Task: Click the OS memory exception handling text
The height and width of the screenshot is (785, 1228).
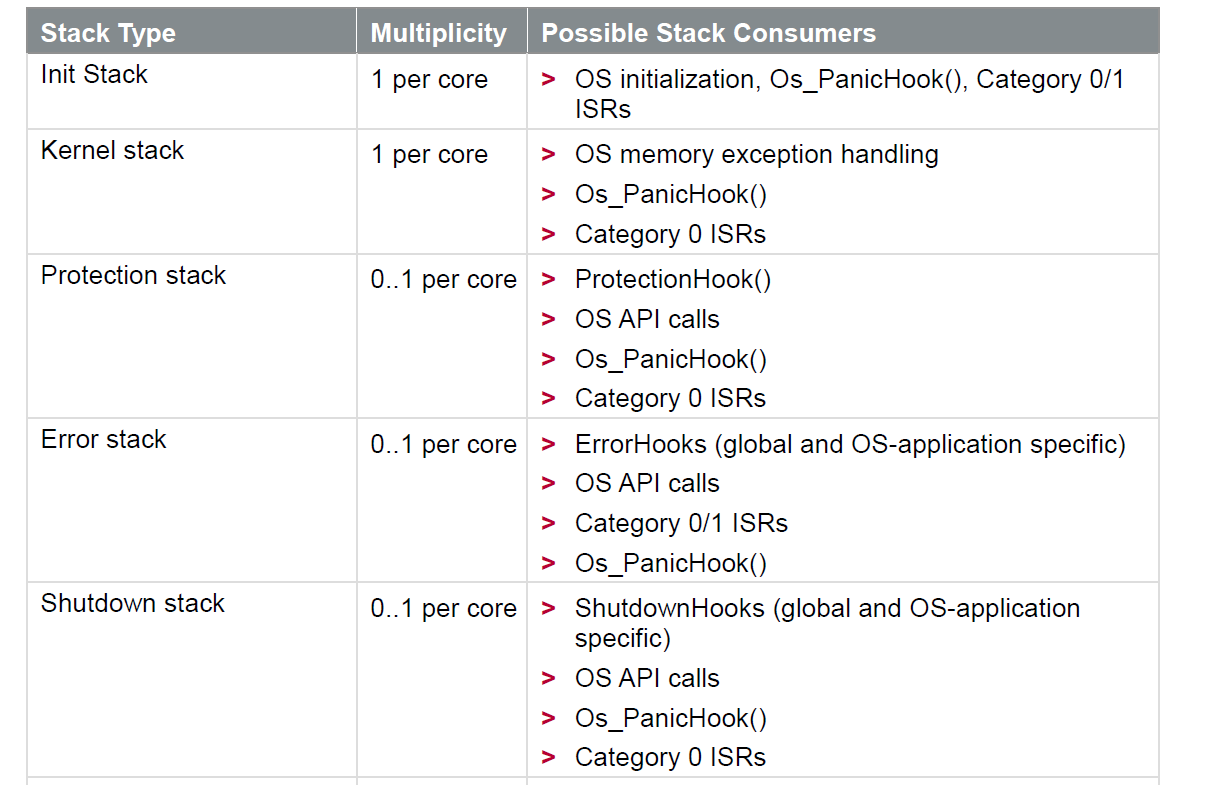Action: point(756,155)
